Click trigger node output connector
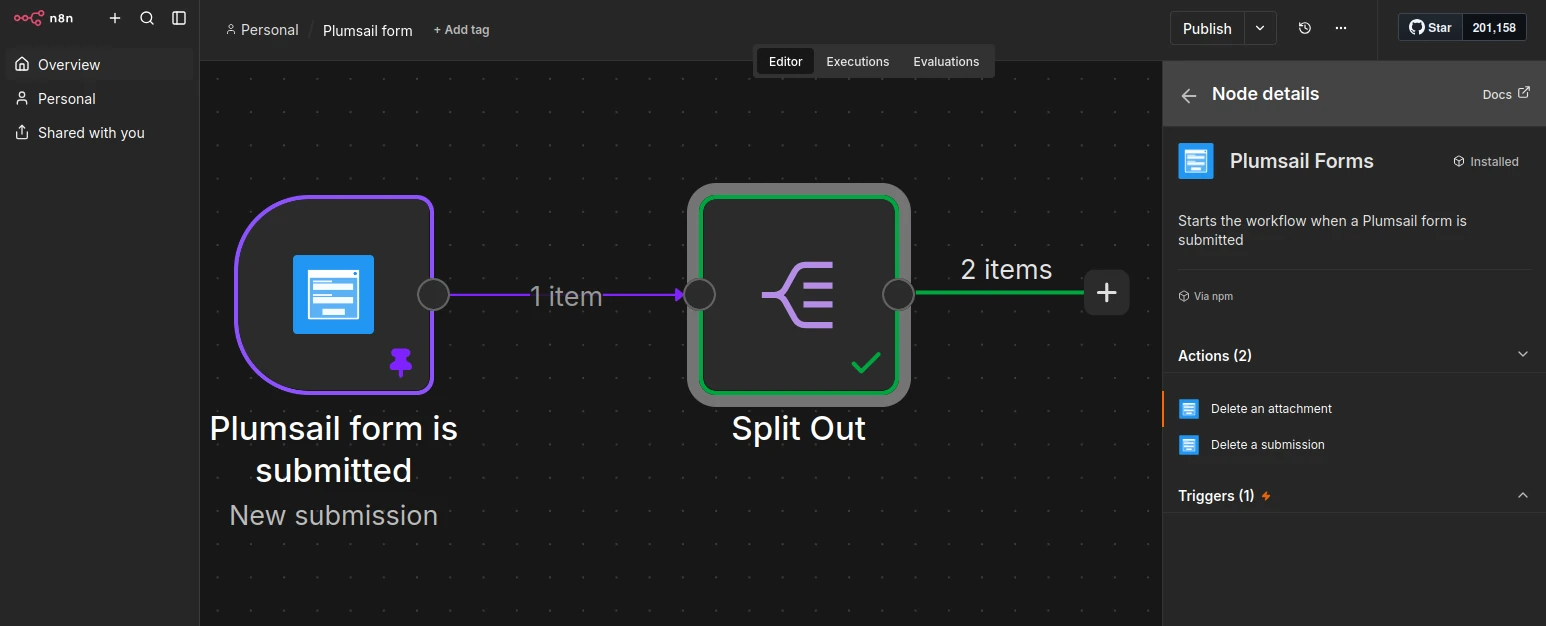 click(x=433, y=295)
